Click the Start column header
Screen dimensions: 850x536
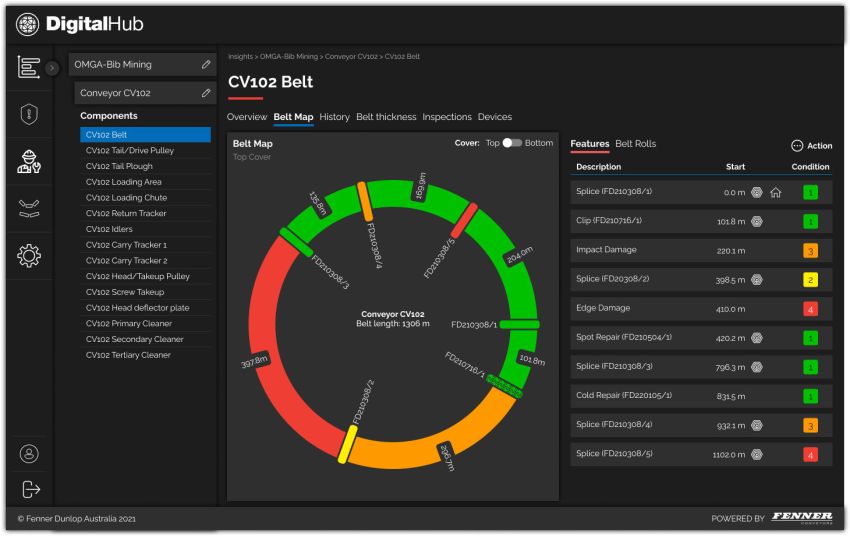(735, 167)
